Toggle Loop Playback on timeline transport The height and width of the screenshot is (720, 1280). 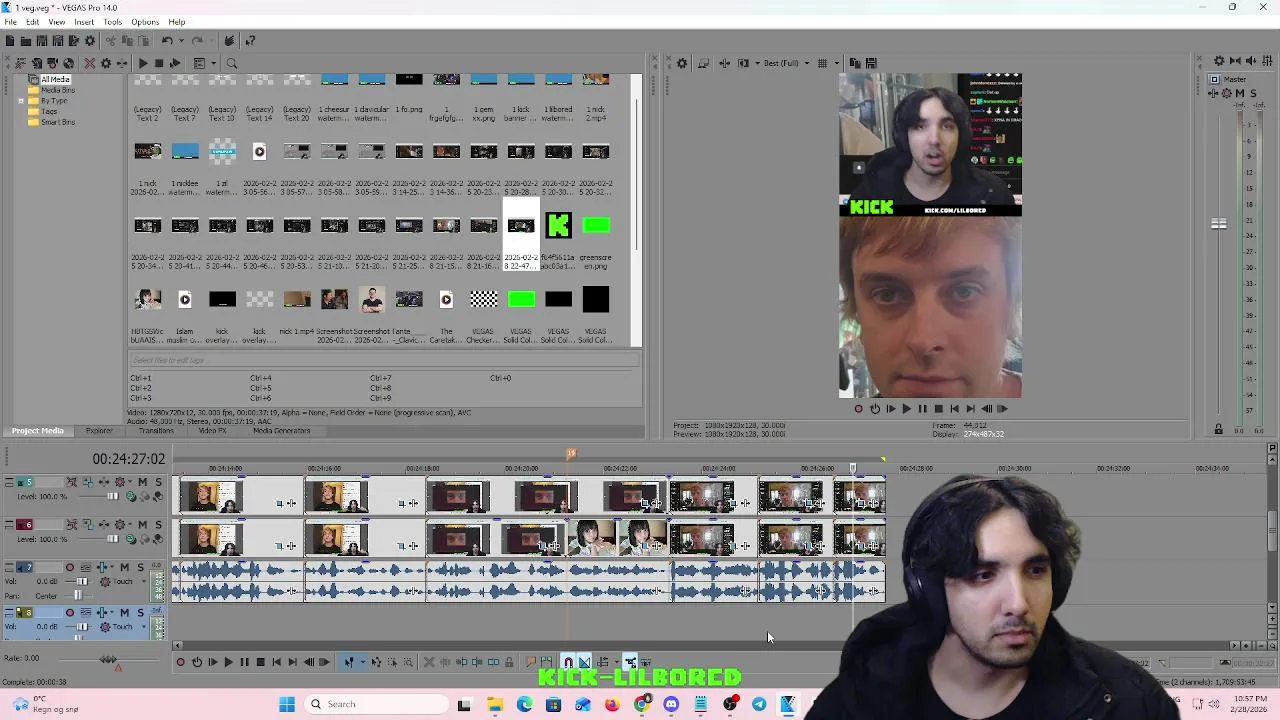[x=196, y=662]
